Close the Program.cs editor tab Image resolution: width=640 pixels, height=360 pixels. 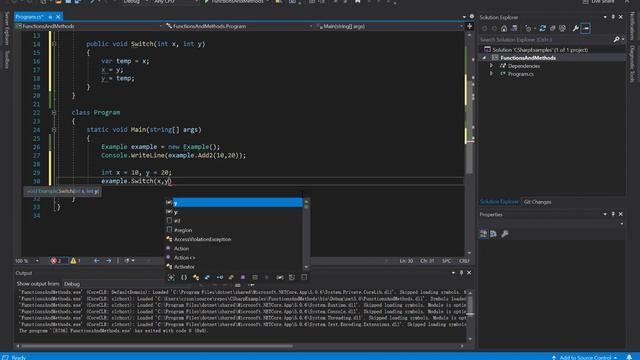58,17
